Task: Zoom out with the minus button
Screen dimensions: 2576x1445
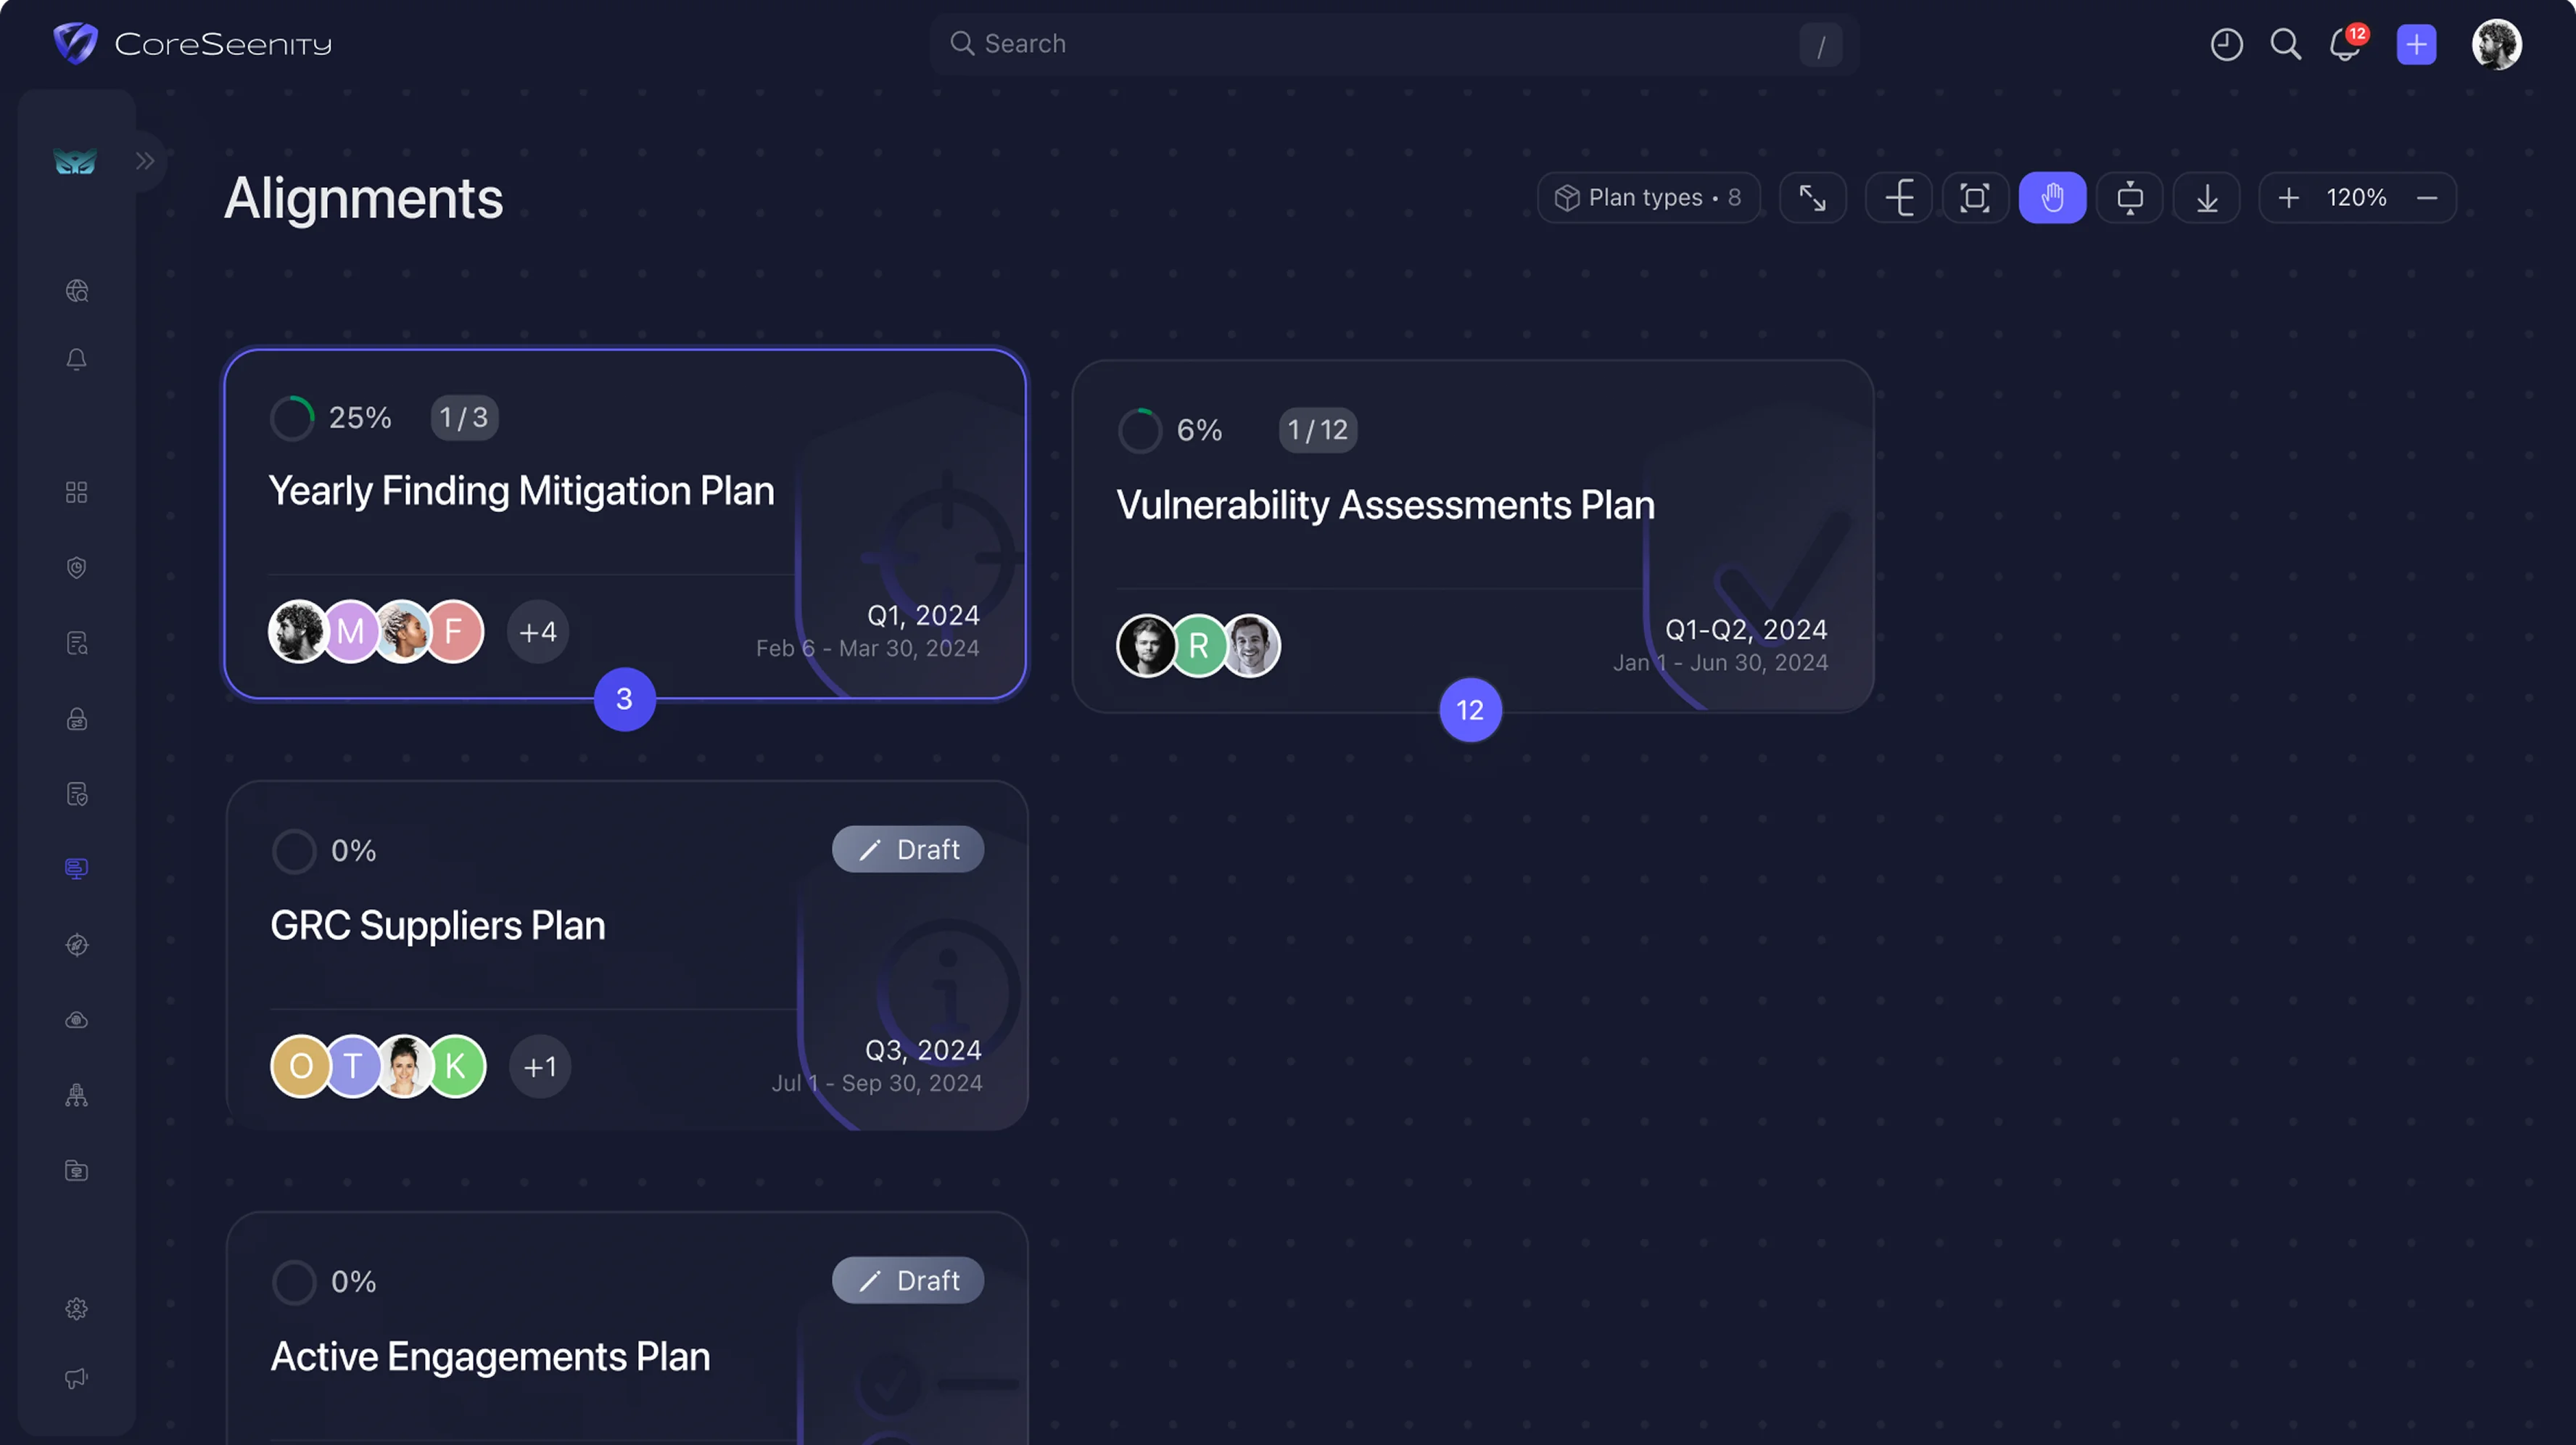Action: point(2426,197)
